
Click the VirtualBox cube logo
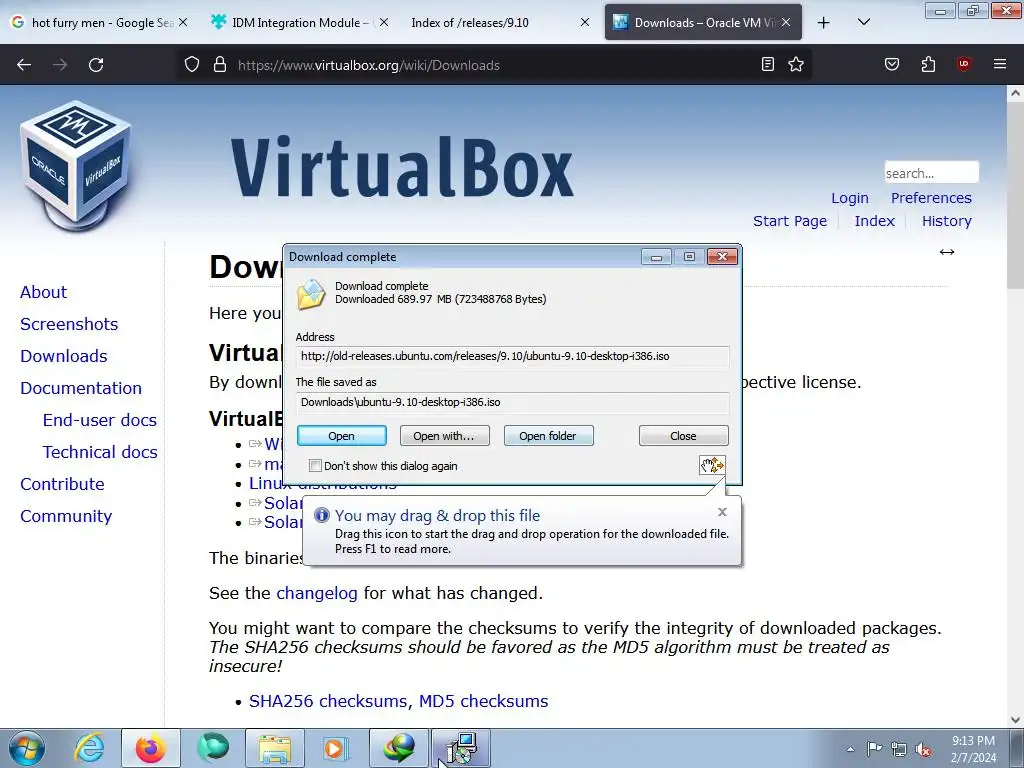pos(76,166)
